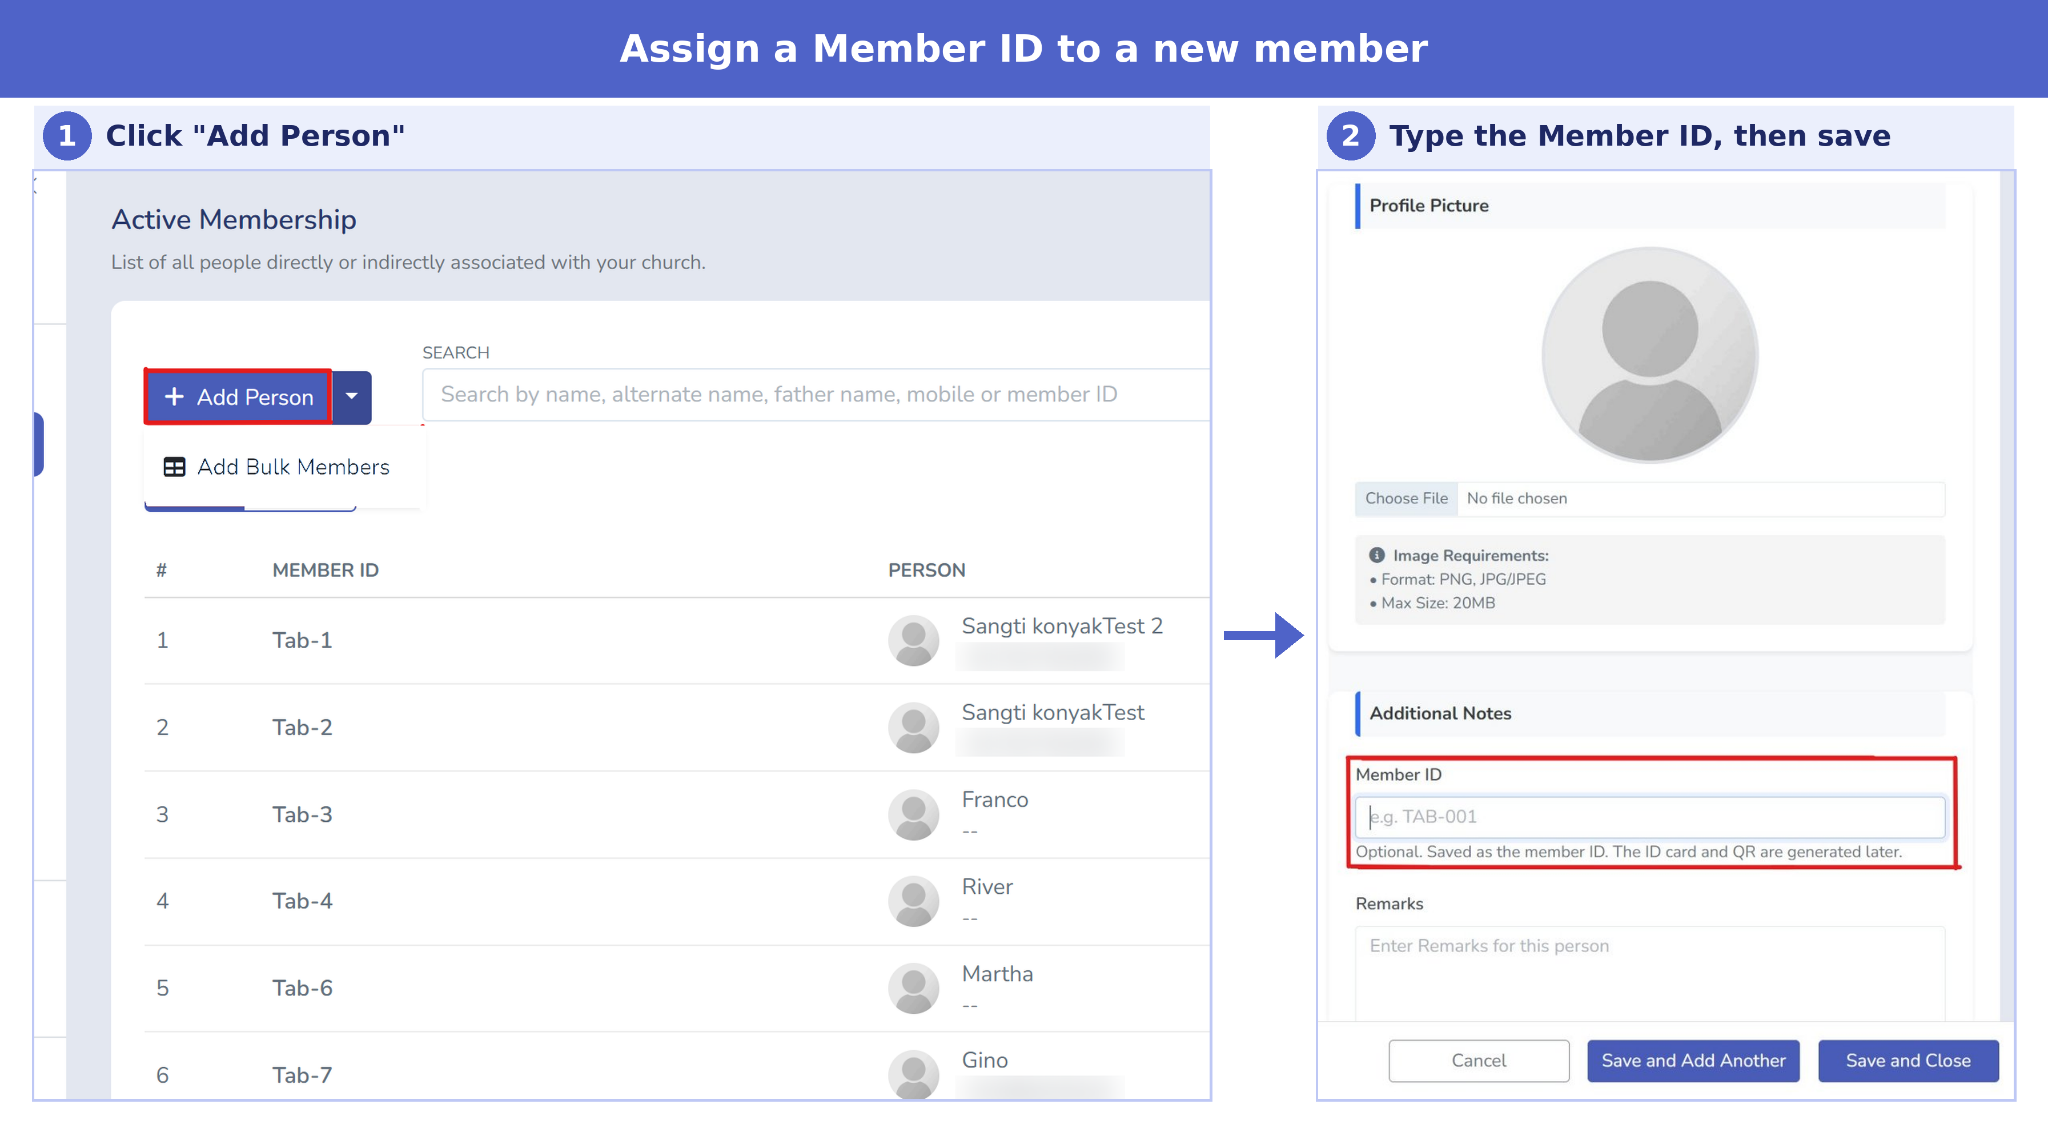Click the plus icon on Add Person
This screenshot has height=1133, width=2048.
174,397
